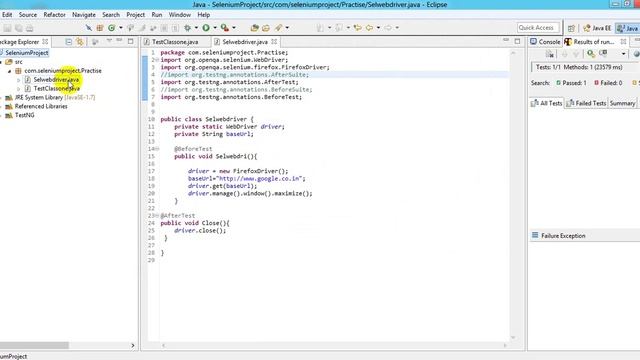Viewport: 640px width, 360px height.
Task: Maximize the code editor area
Action: [518, 41]
